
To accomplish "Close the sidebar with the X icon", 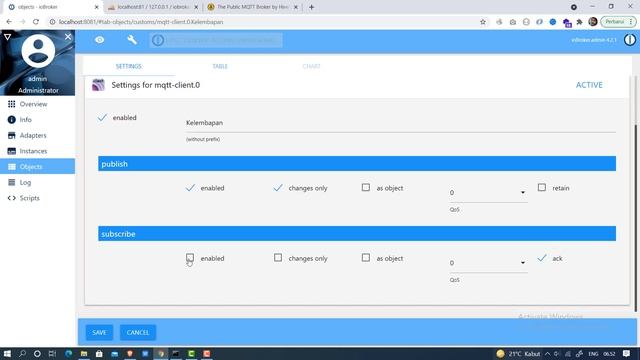I will tap(68, 37).
